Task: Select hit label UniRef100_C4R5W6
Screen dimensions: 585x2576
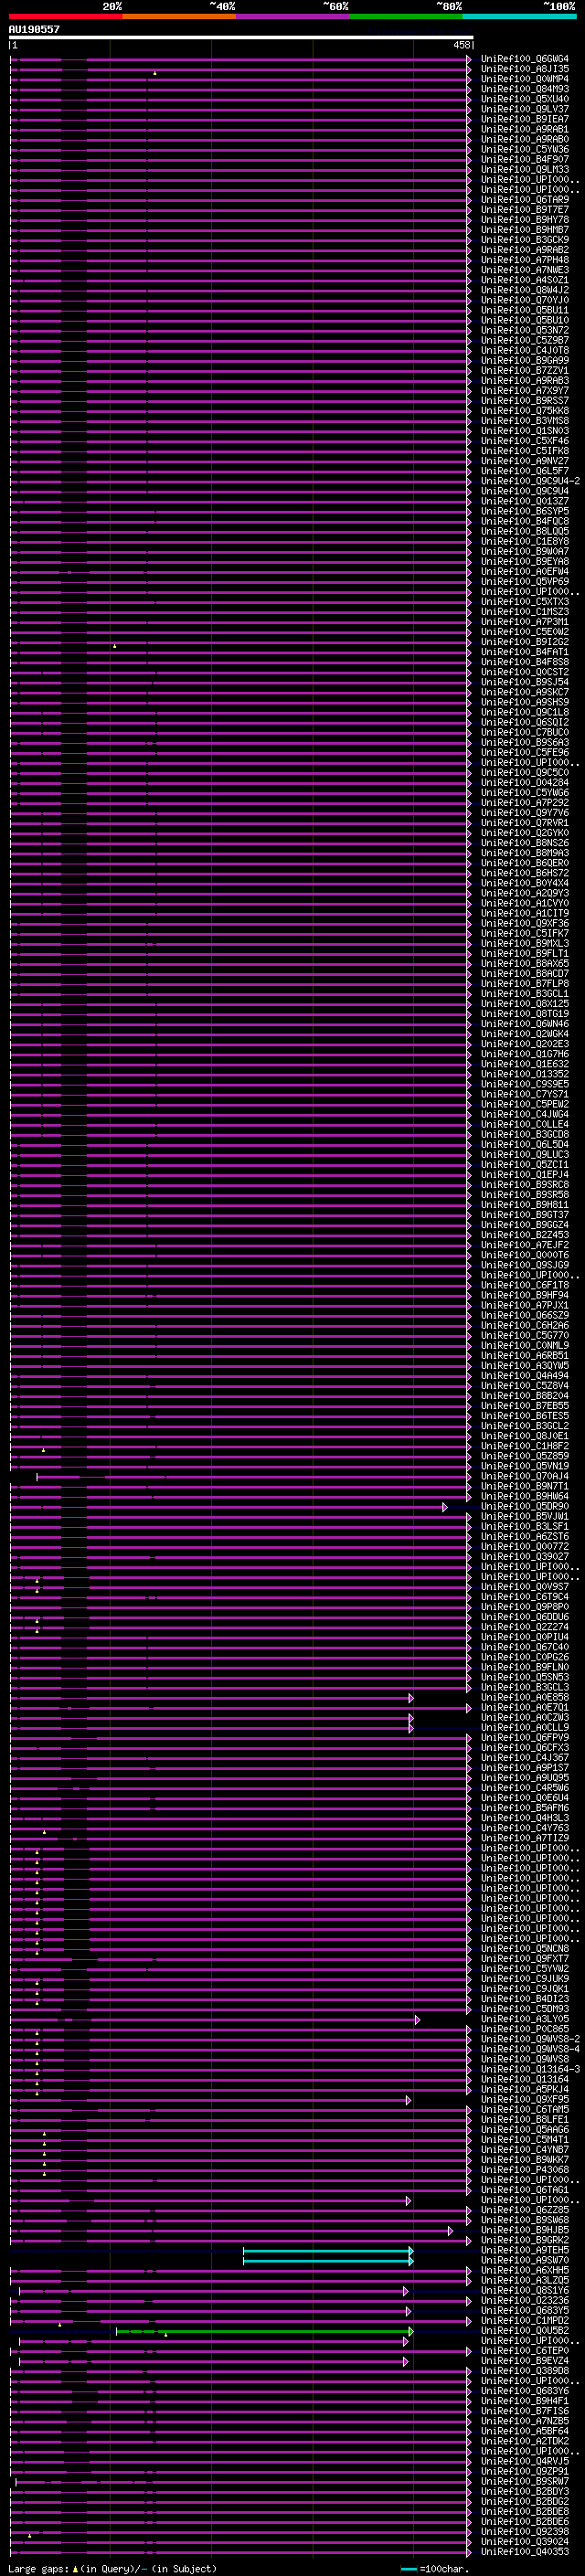Action: (x=525, y=1787)
